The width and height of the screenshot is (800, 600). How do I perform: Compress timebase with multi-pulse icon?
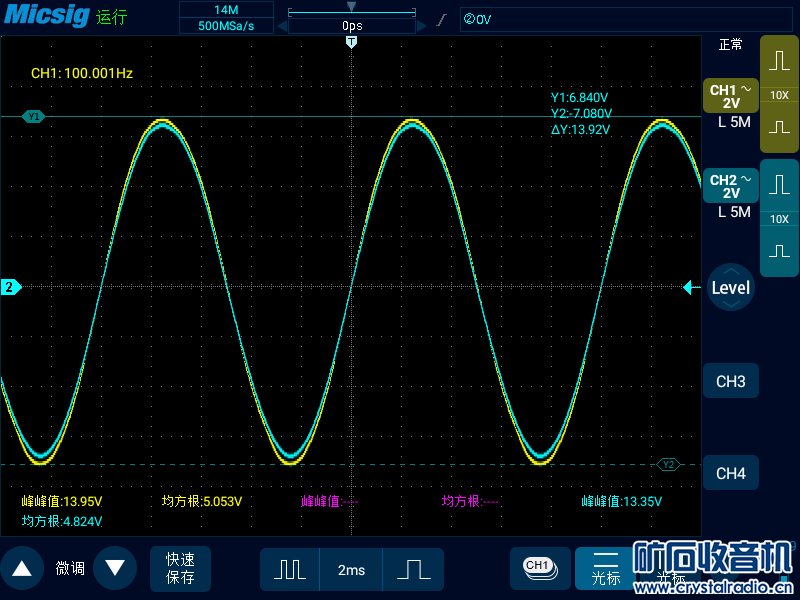coord(290,569)
